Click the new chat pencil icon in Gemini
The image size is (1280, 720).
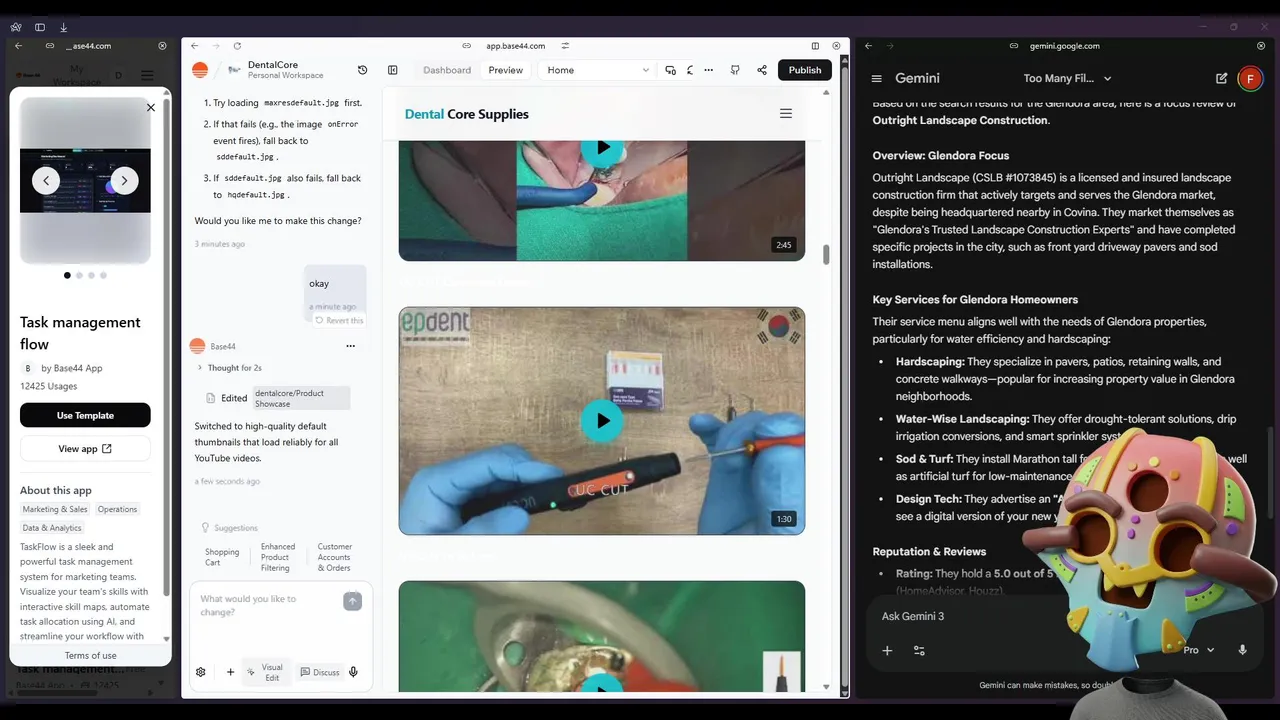[x=1221, y=78]
